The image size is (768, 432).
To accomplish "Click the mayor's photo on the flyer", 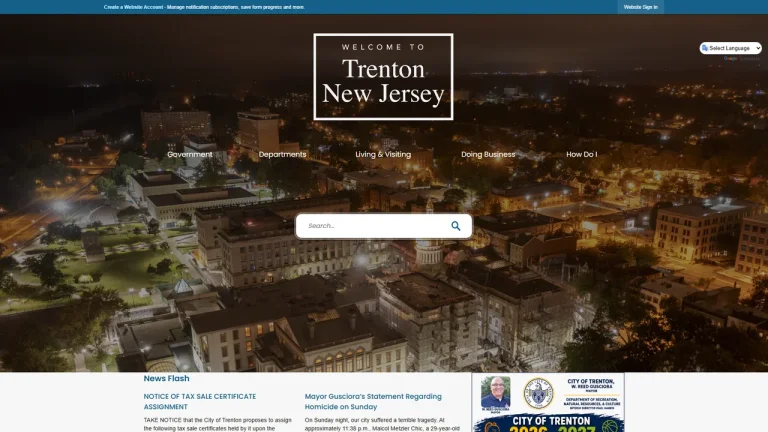I will click(x=495, y=394).
